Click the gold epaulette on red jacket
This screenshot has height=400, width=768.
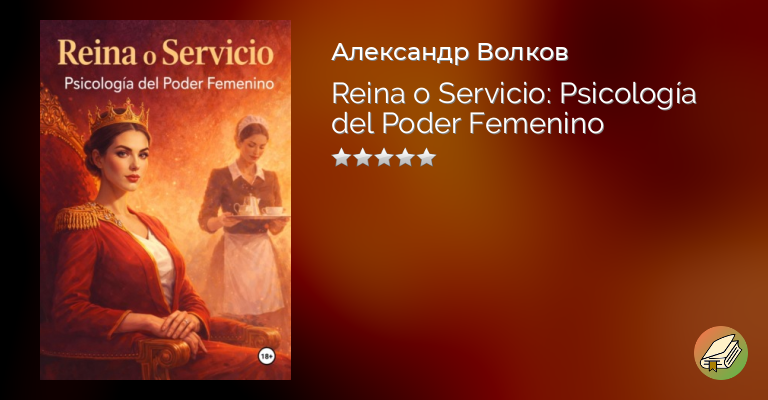coord(84,215)
